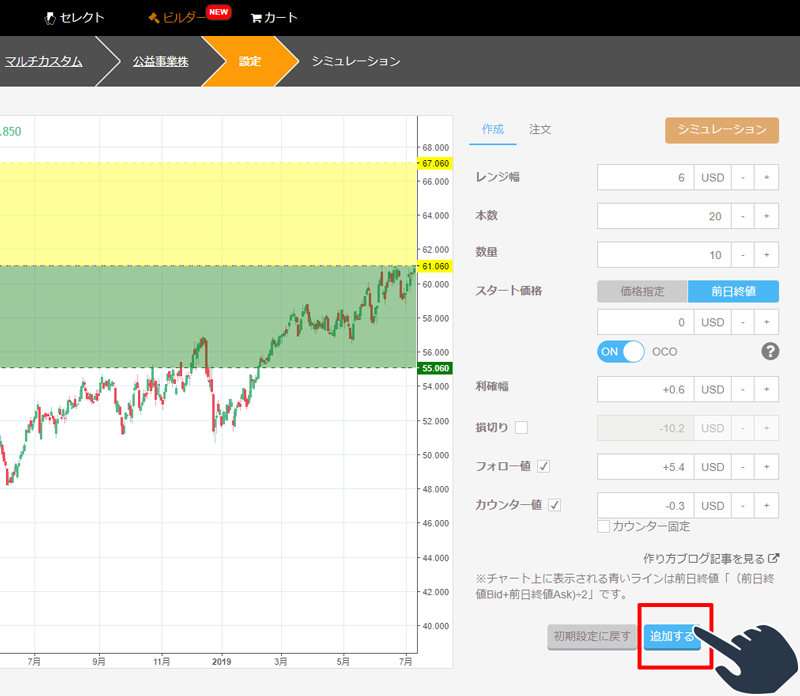Select the 設定 breadcrumb step
Screen dimensions: 800x696
(250, 61)
